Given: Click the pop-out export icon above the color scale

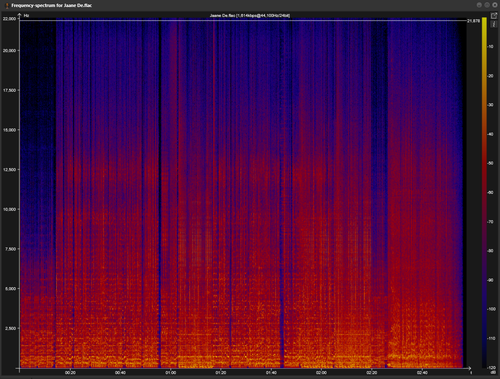Looking at the screenshot, I should tap(494, 16).
